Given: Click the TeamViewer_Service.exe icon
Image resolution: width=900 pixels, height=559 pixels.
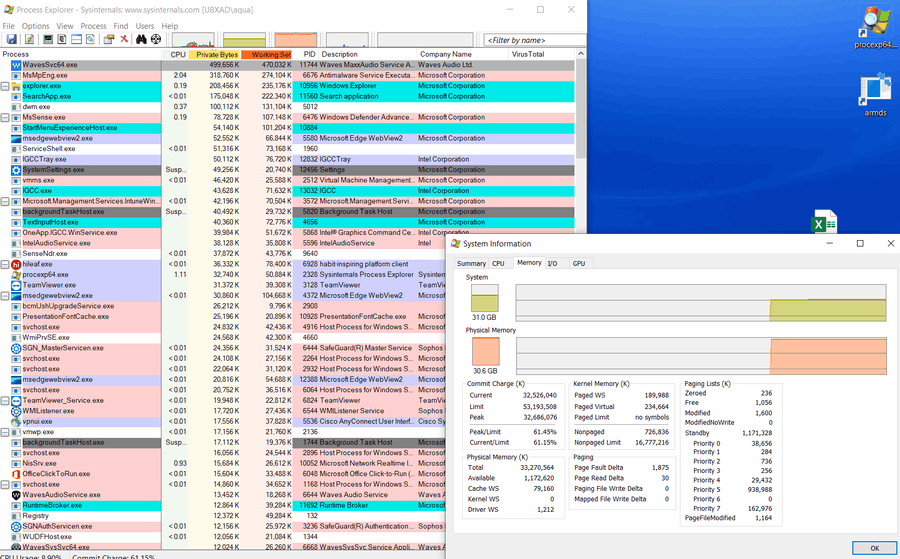Looking at the screenshot, I should click(x=16, y=401).
